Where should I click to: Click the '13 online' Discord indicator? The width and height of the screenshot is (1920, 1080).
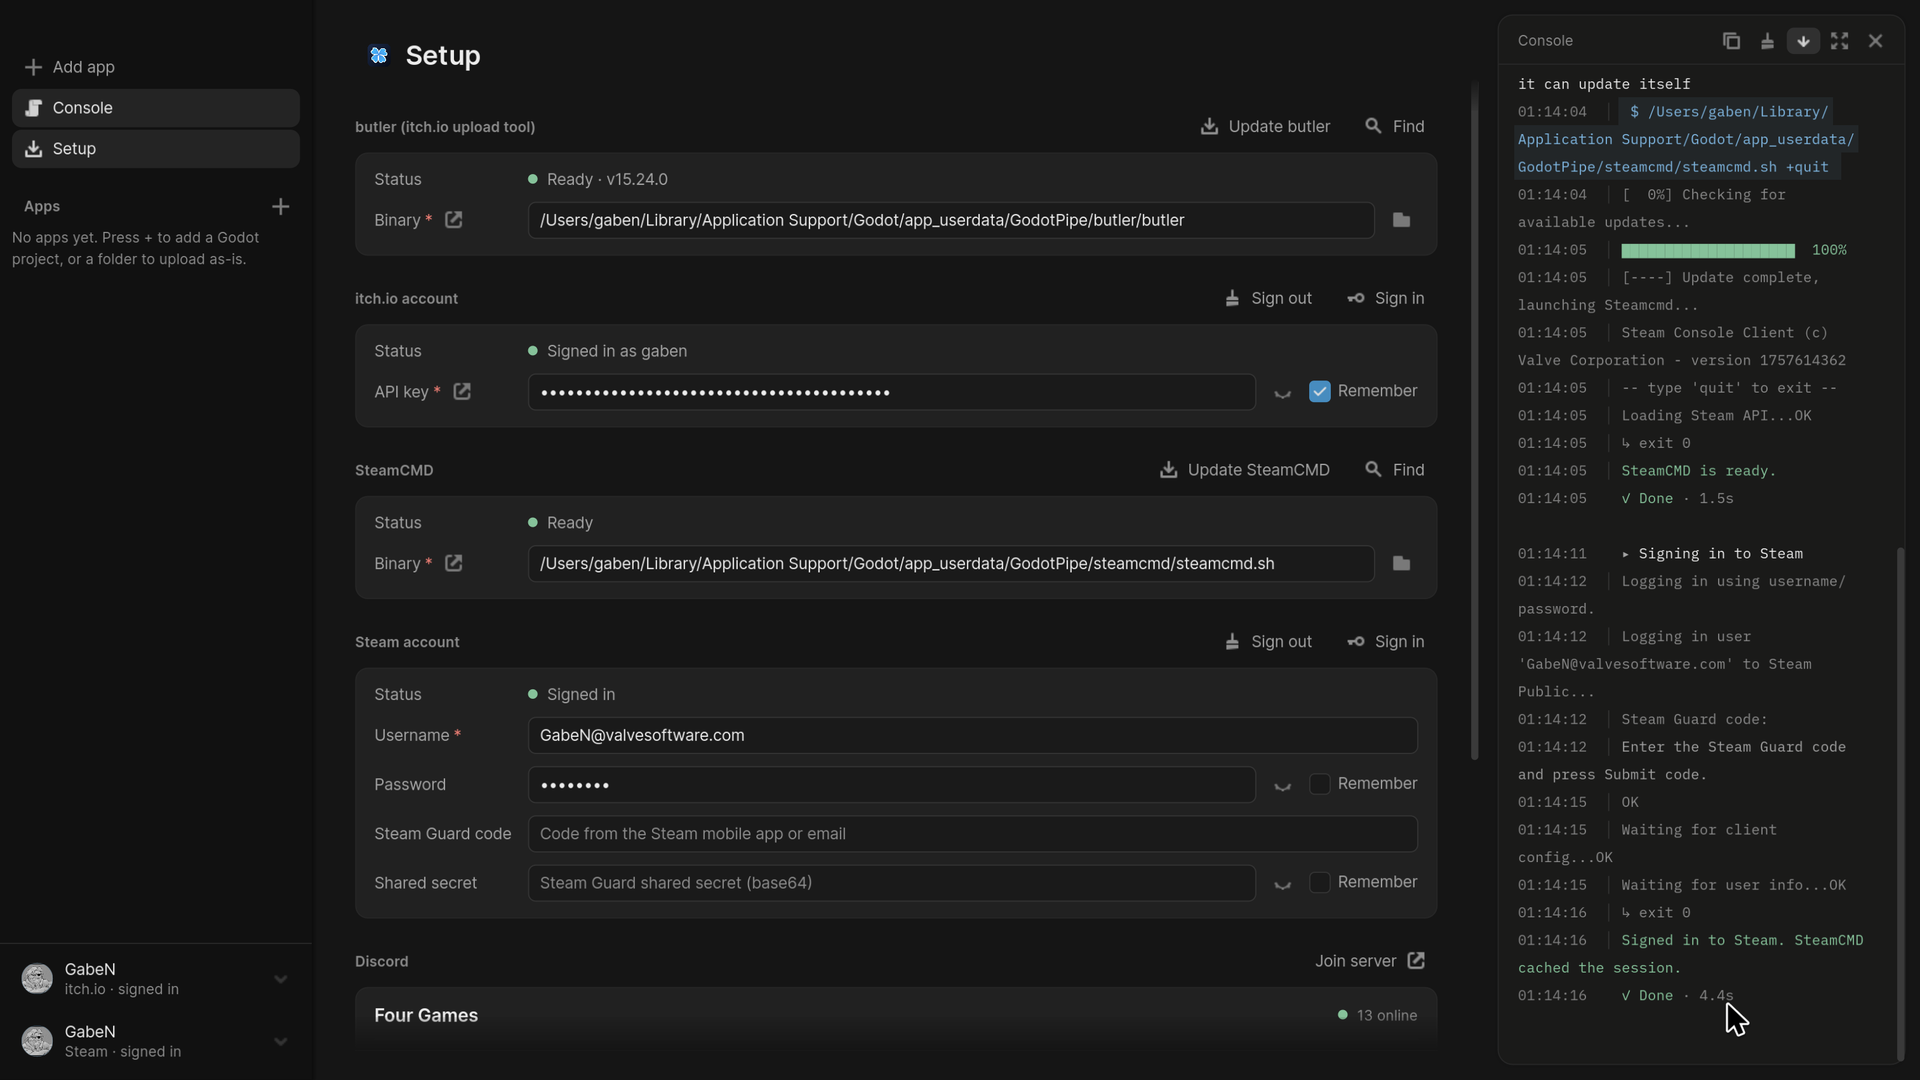click(1377, 1016)
